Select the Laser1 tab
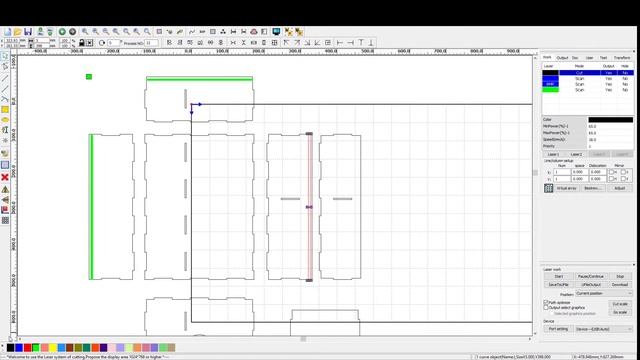The image size is (640, 360). [553, 154]
